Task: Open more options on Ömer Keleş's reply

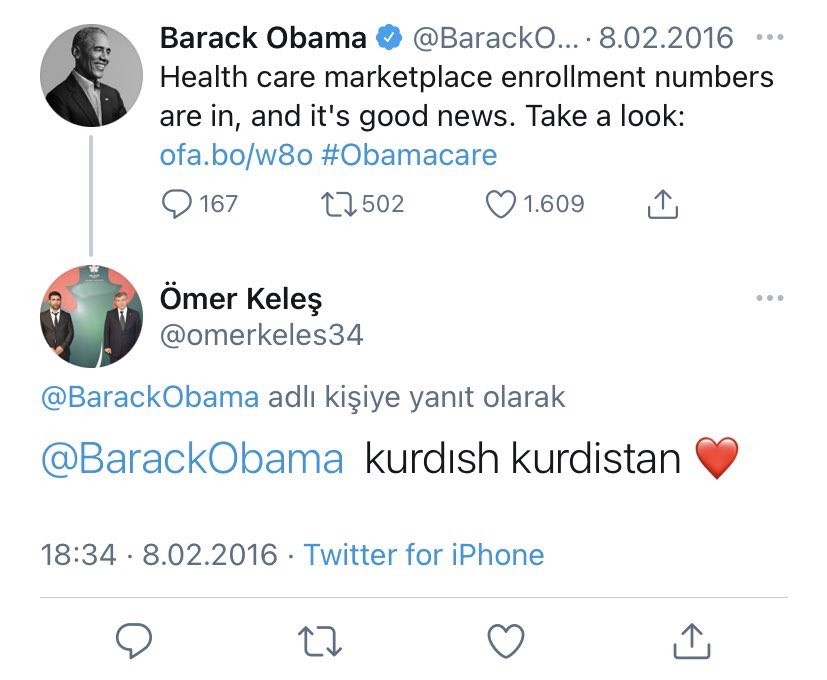Action: 769,298
